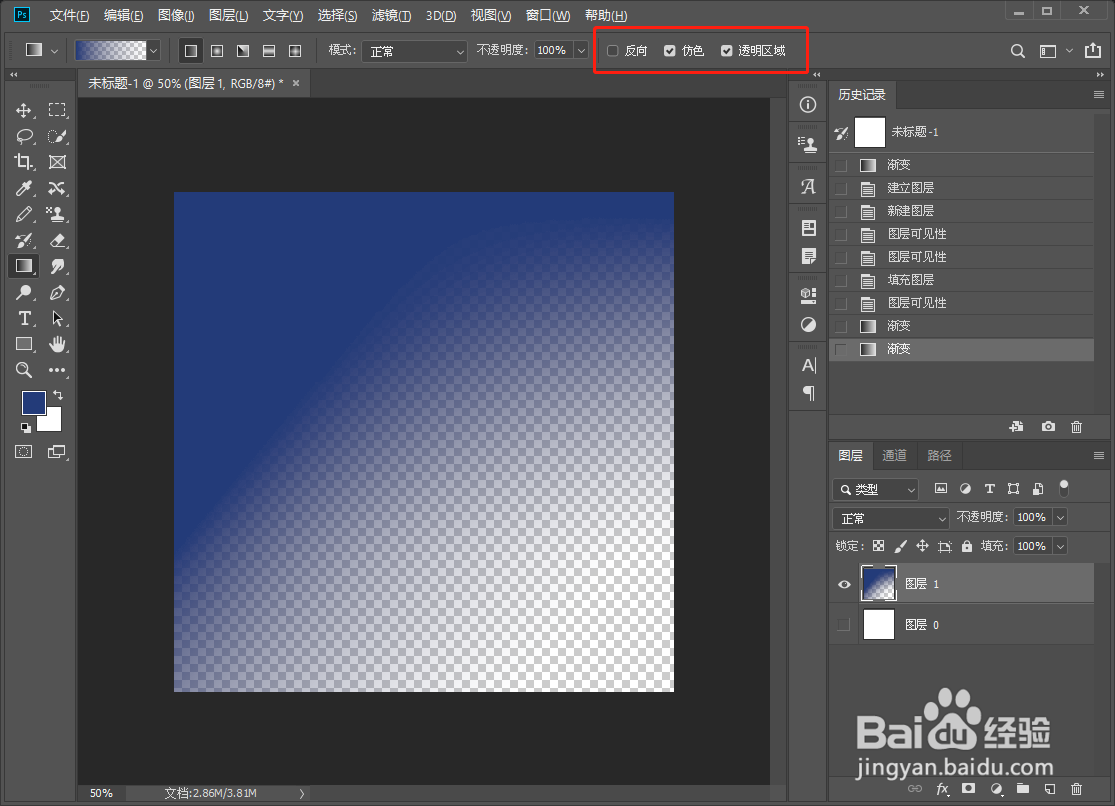Image resolution: width=1115 pixels, height=806 pixels.
Task: Open the 滤镜(T) menu
Action: [391, 15]
